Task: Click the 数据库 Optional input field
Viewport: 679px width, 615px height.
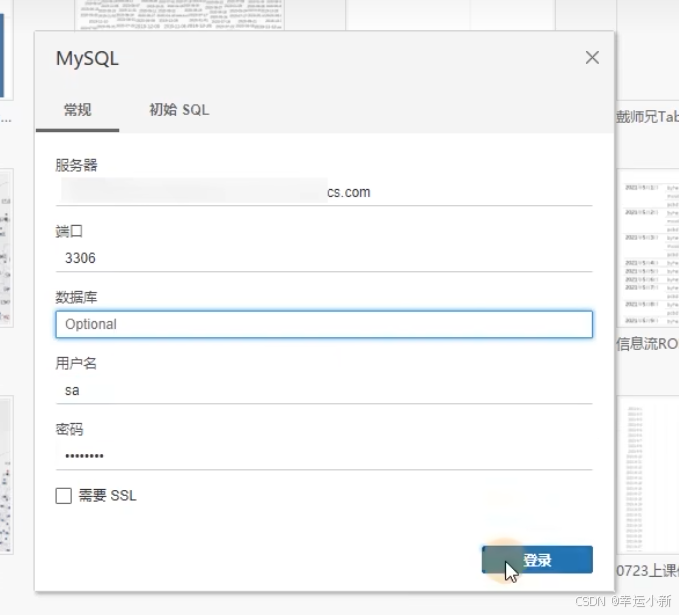Action: pyautogui.click(x=324, y=324)
